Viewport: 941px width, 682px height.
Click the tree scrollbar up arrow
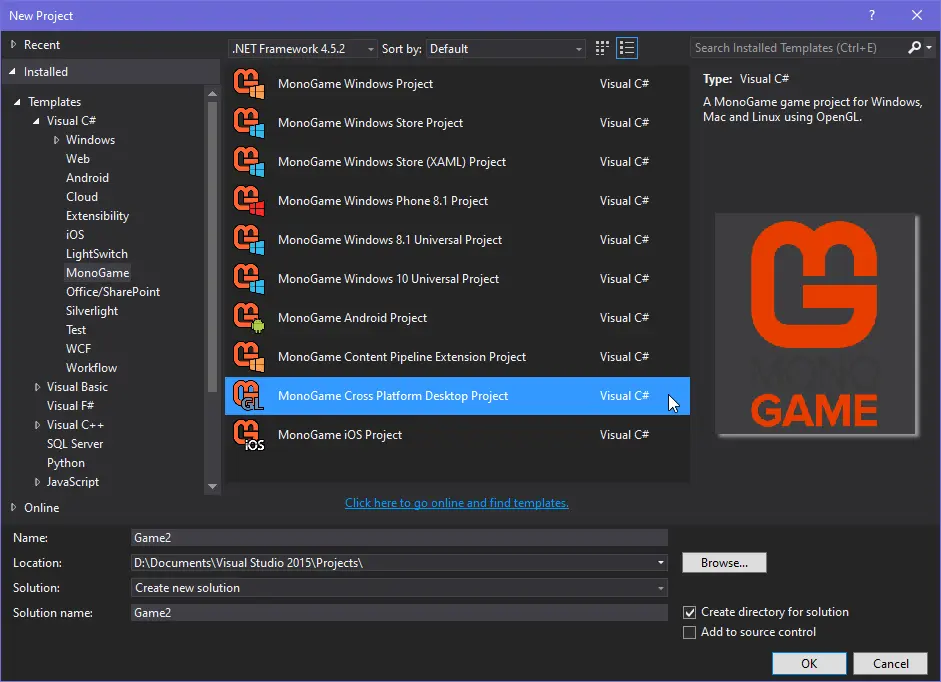coord(212,94)
